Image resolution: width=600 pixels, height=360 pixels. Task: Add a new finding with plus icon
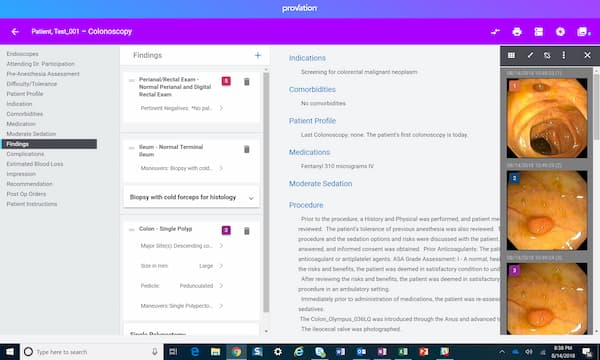tap(258, 55)
